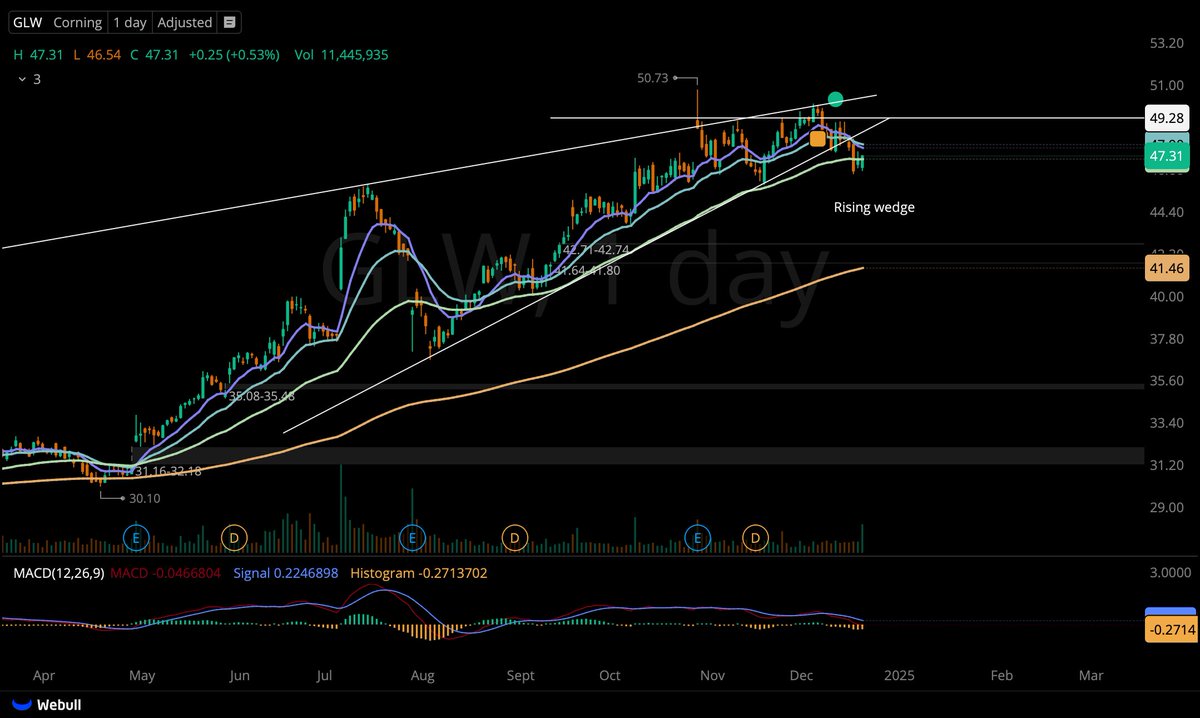Click the Signal 0.2246898 value
Viewport: 1200px width, 718px height.
286,574
